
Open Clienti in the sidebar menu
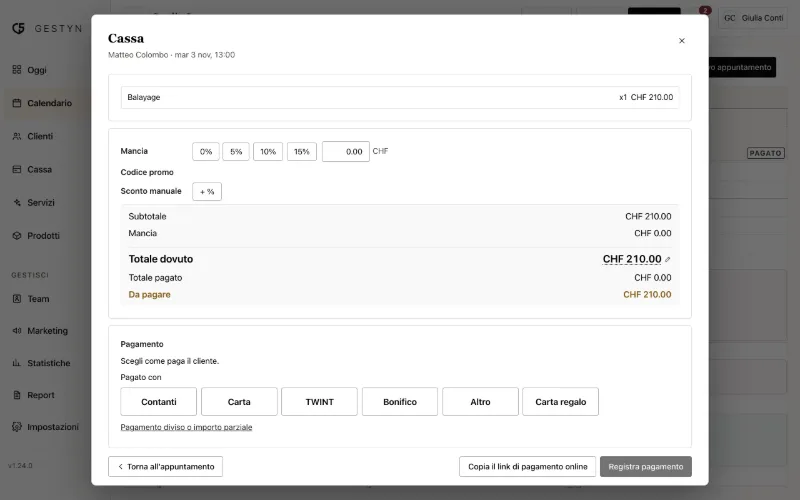40,136
